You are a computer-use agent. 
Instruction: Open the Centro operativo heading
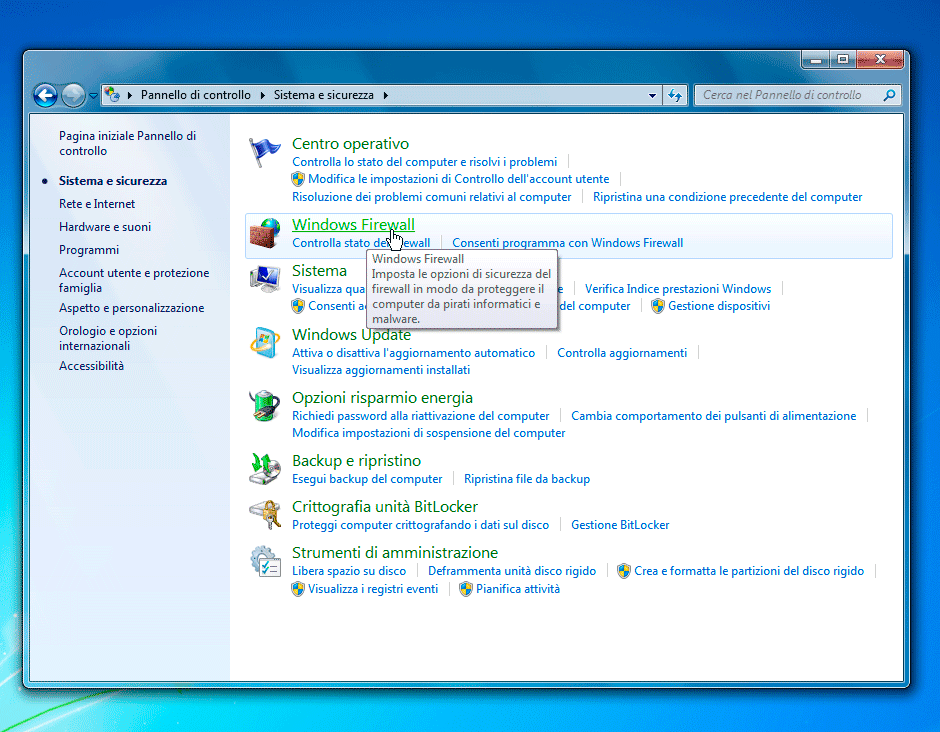pos(350,144)
